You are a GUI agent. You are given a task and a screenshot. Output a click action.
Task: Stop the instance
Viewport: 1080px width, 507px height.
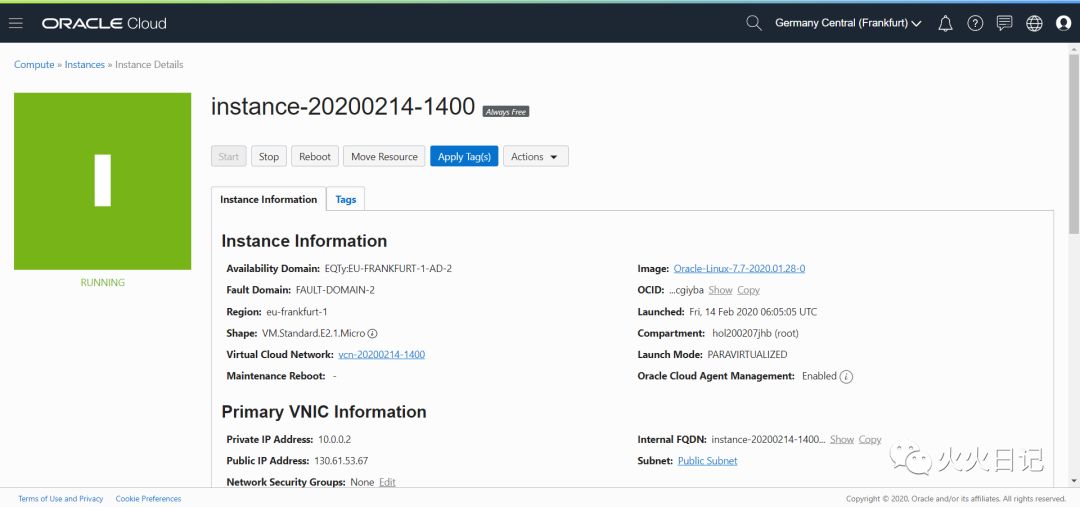[269, 156]
